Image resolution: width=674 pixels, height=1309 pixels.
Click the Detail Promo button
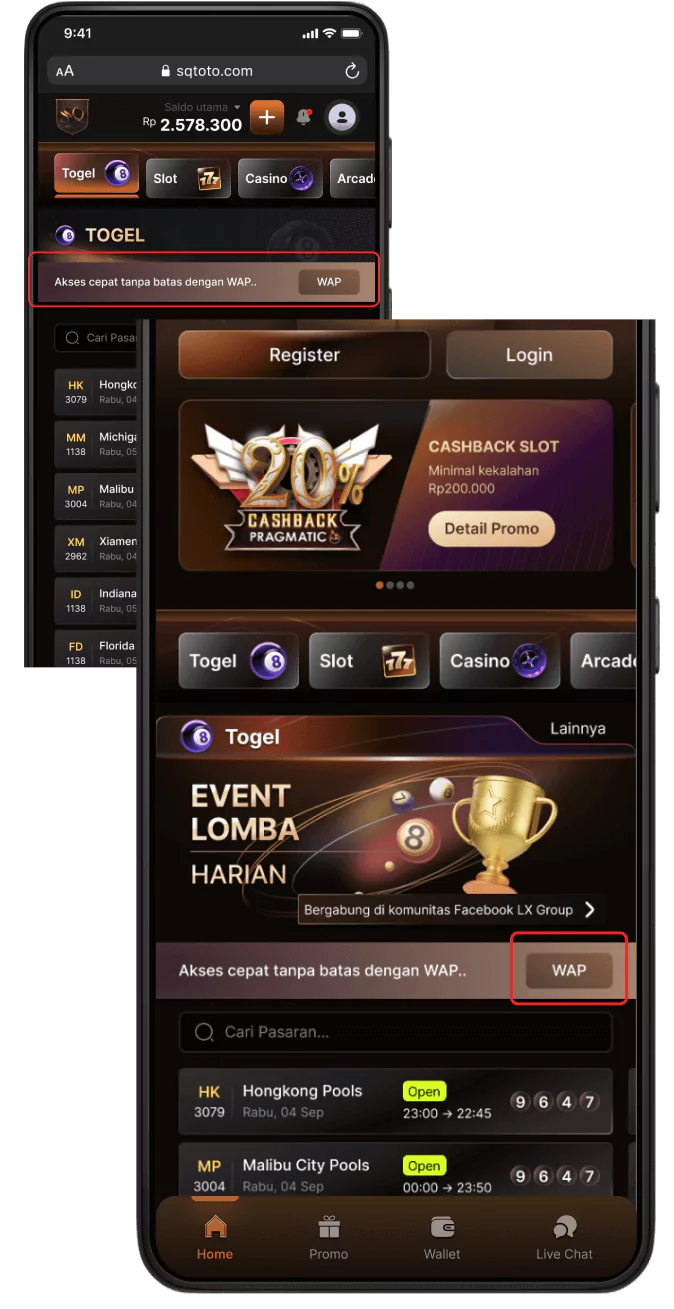tap(492, 529)
